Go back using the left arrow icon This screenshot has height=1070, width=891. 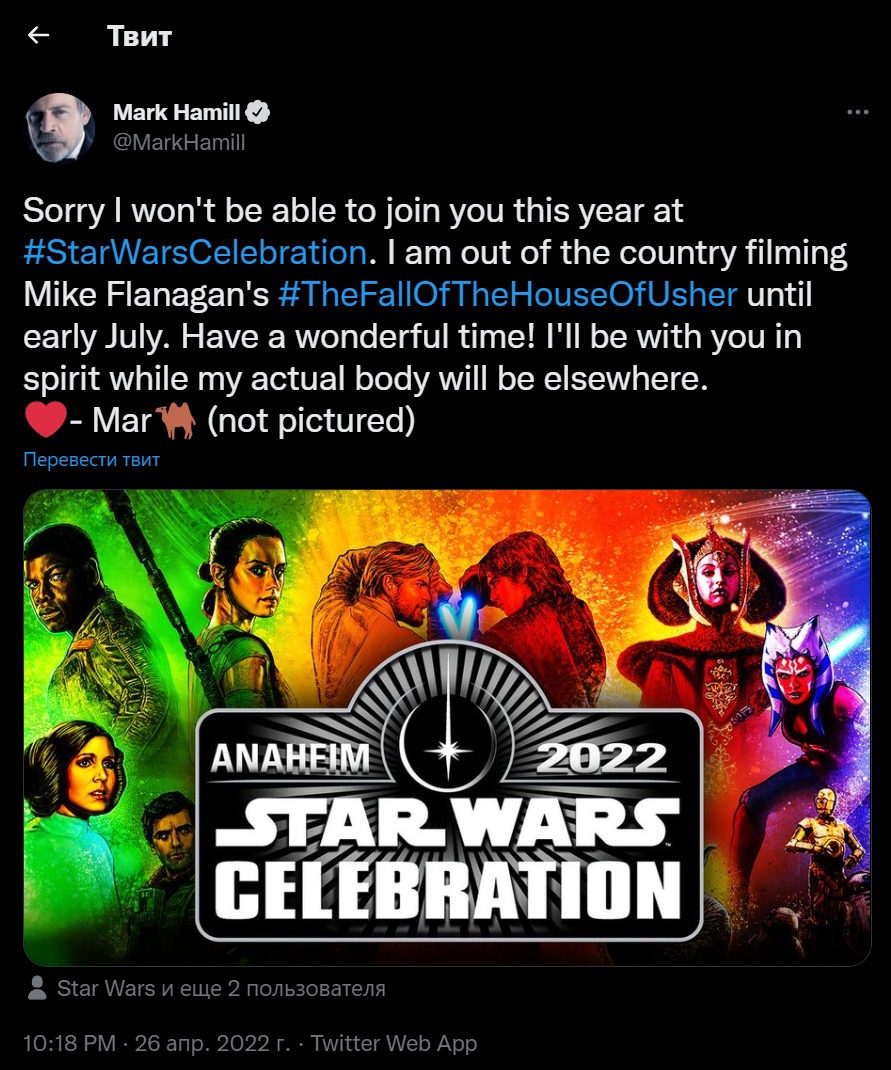click(38, 35)
